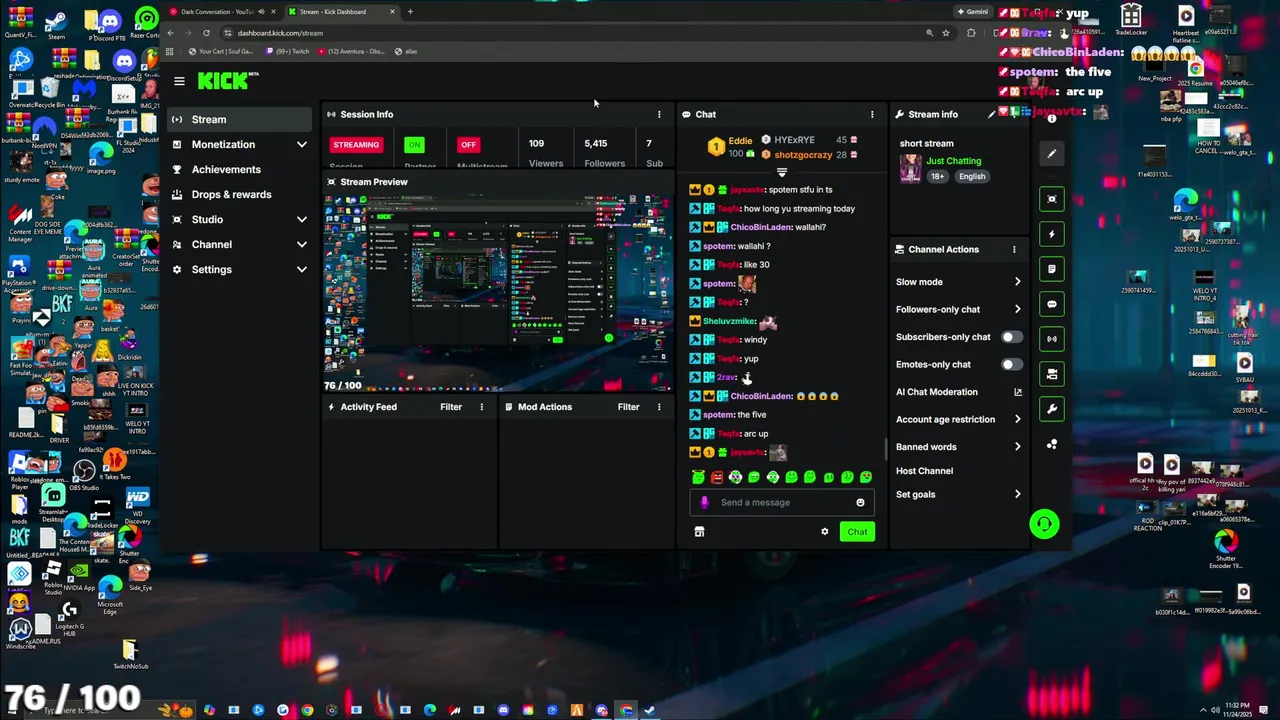Reload the Kick dashboard page
The width and height of the screenshot is (1280, 720).
click(206, 33)
